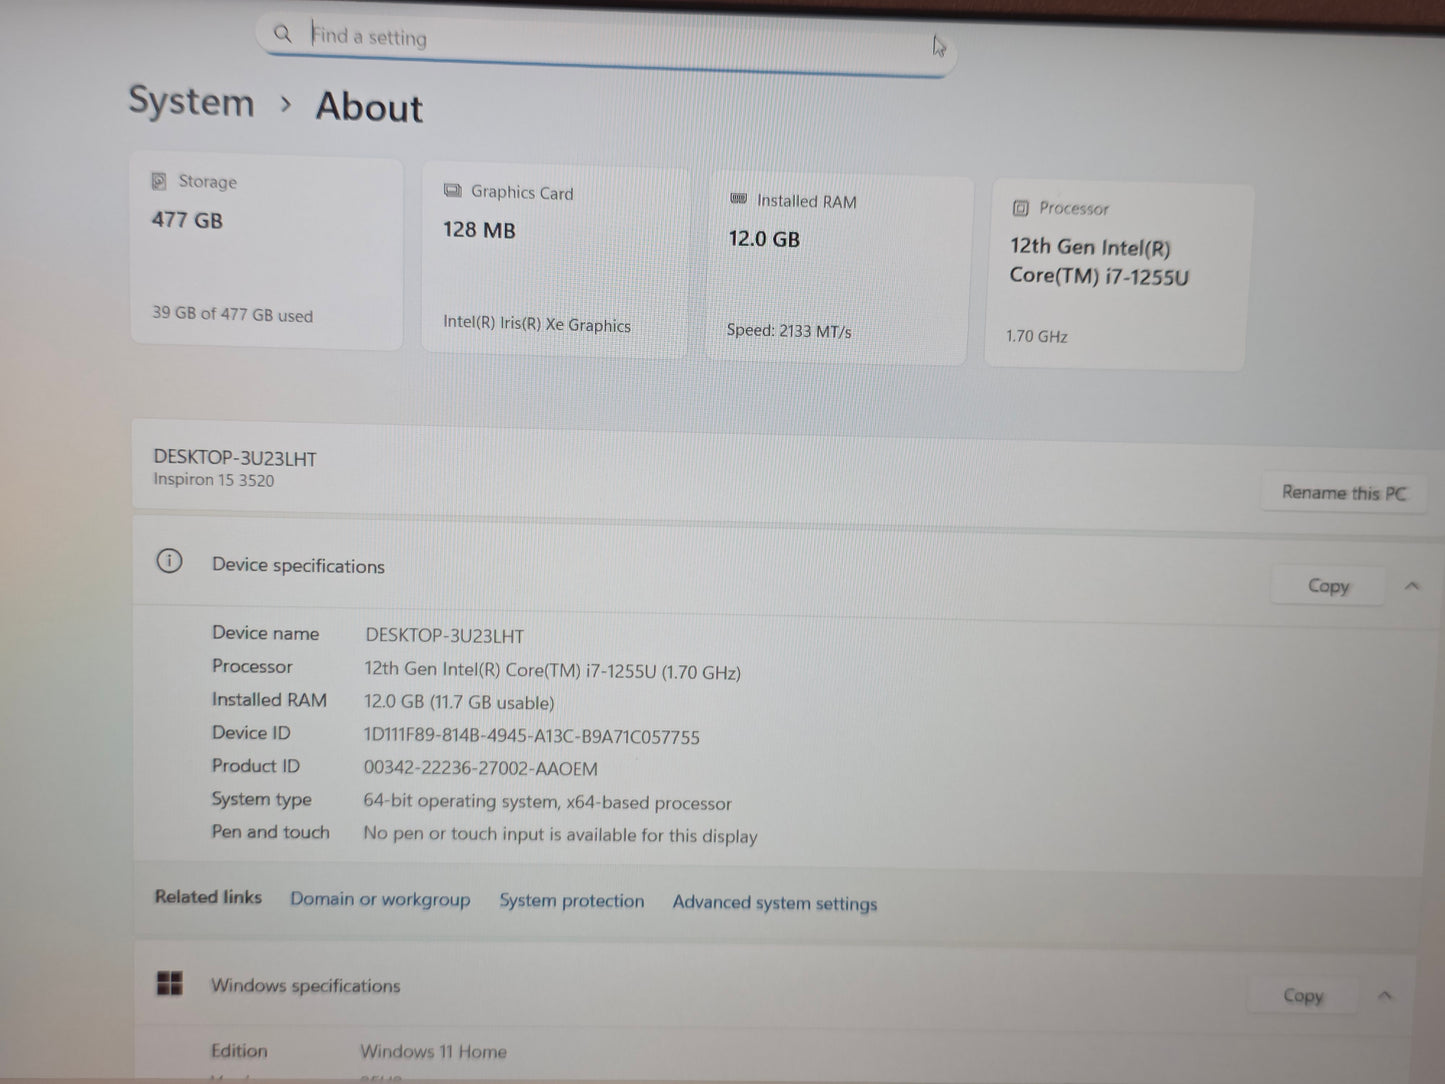Click the About breadcrumb heading
Viewport: 1445px width, 1084px height.
(x=369, y=107)
